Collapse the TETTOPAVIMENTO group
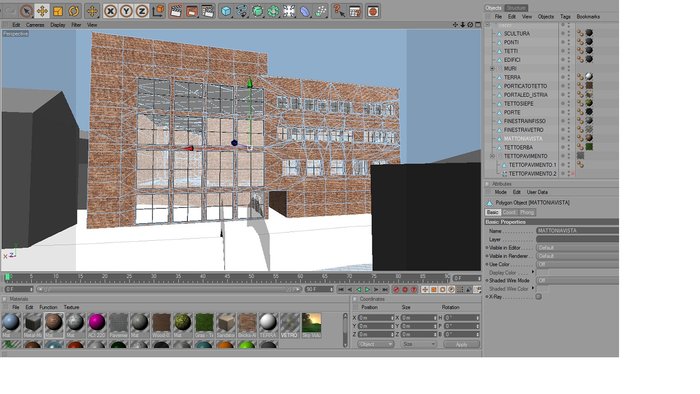The height and width of the screenshot is (394, 700). 492,156
